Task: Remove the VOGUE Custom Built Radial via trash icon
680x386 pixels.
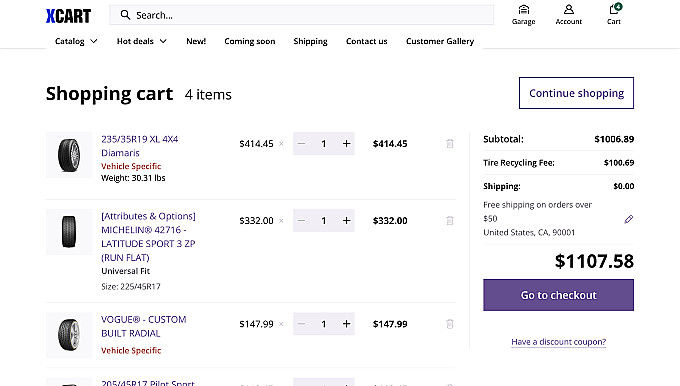Action: click(450, 324)
